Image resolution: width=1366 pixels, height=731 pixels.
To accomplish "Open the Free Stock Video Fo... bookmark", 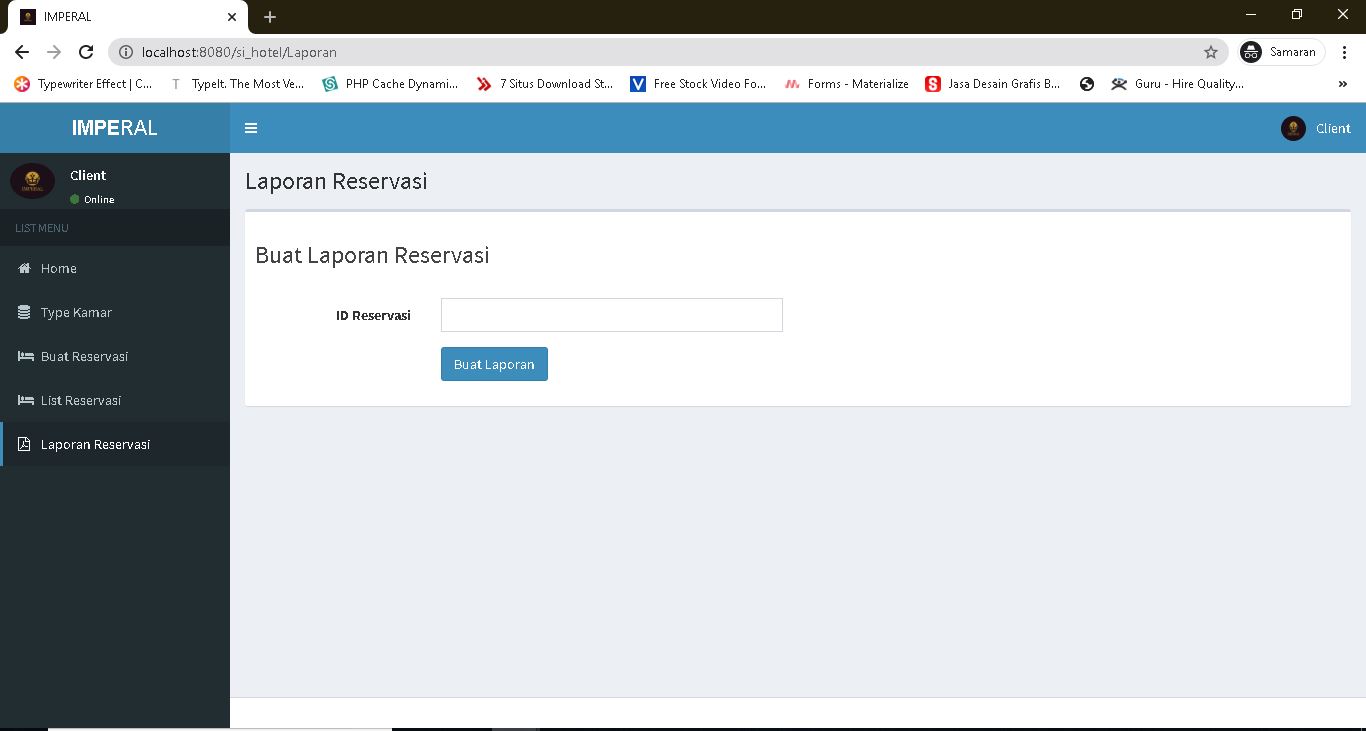I will [x=698, y=84].
